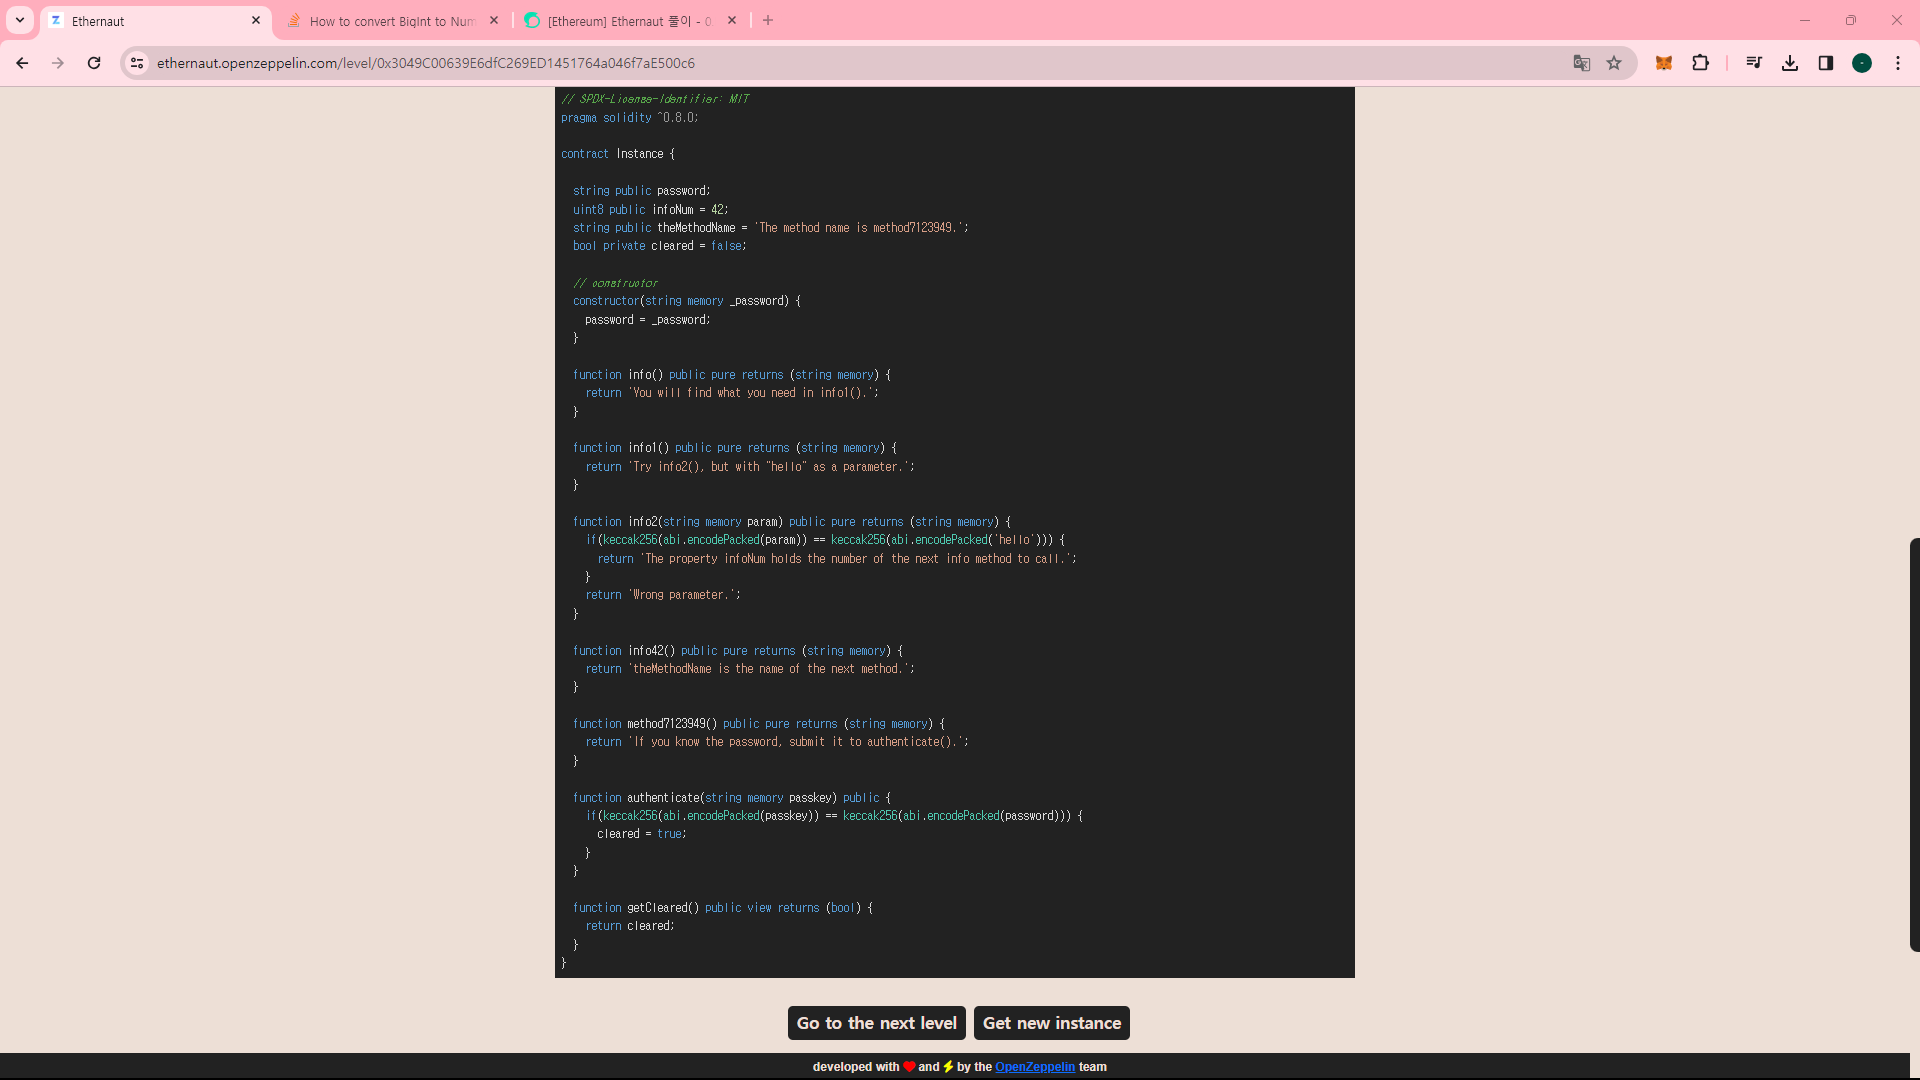Click 'return cleared;' code line
This screenshot has width=1920, height=1080.
click(630, 926)
